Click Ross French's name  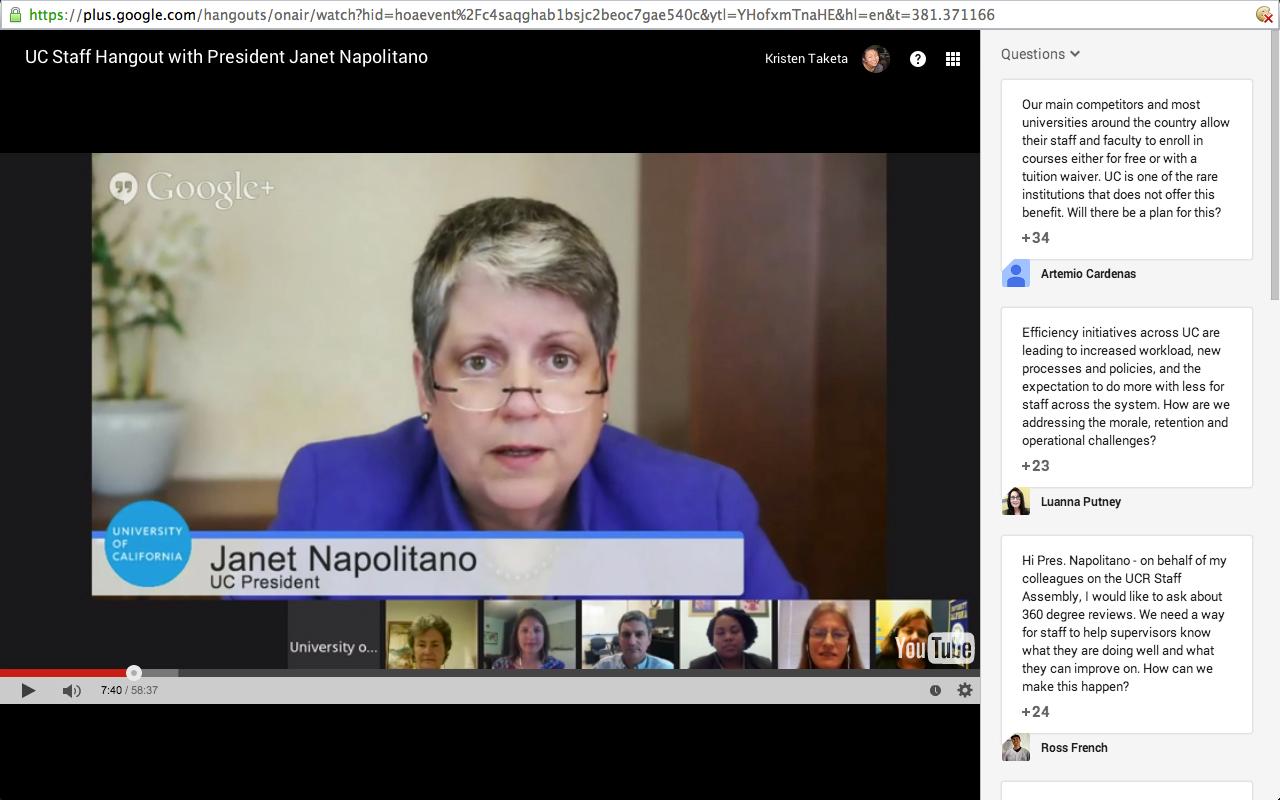tap(1073, 748)
